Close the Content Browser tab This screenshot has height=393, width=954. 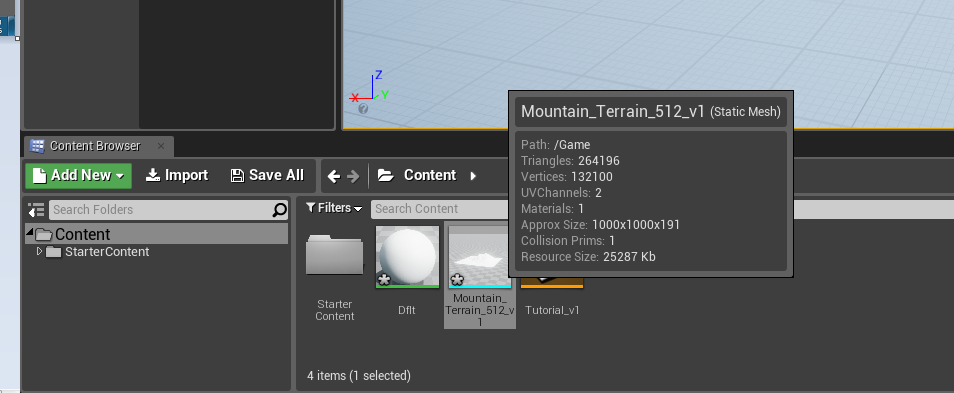point(161,146)
